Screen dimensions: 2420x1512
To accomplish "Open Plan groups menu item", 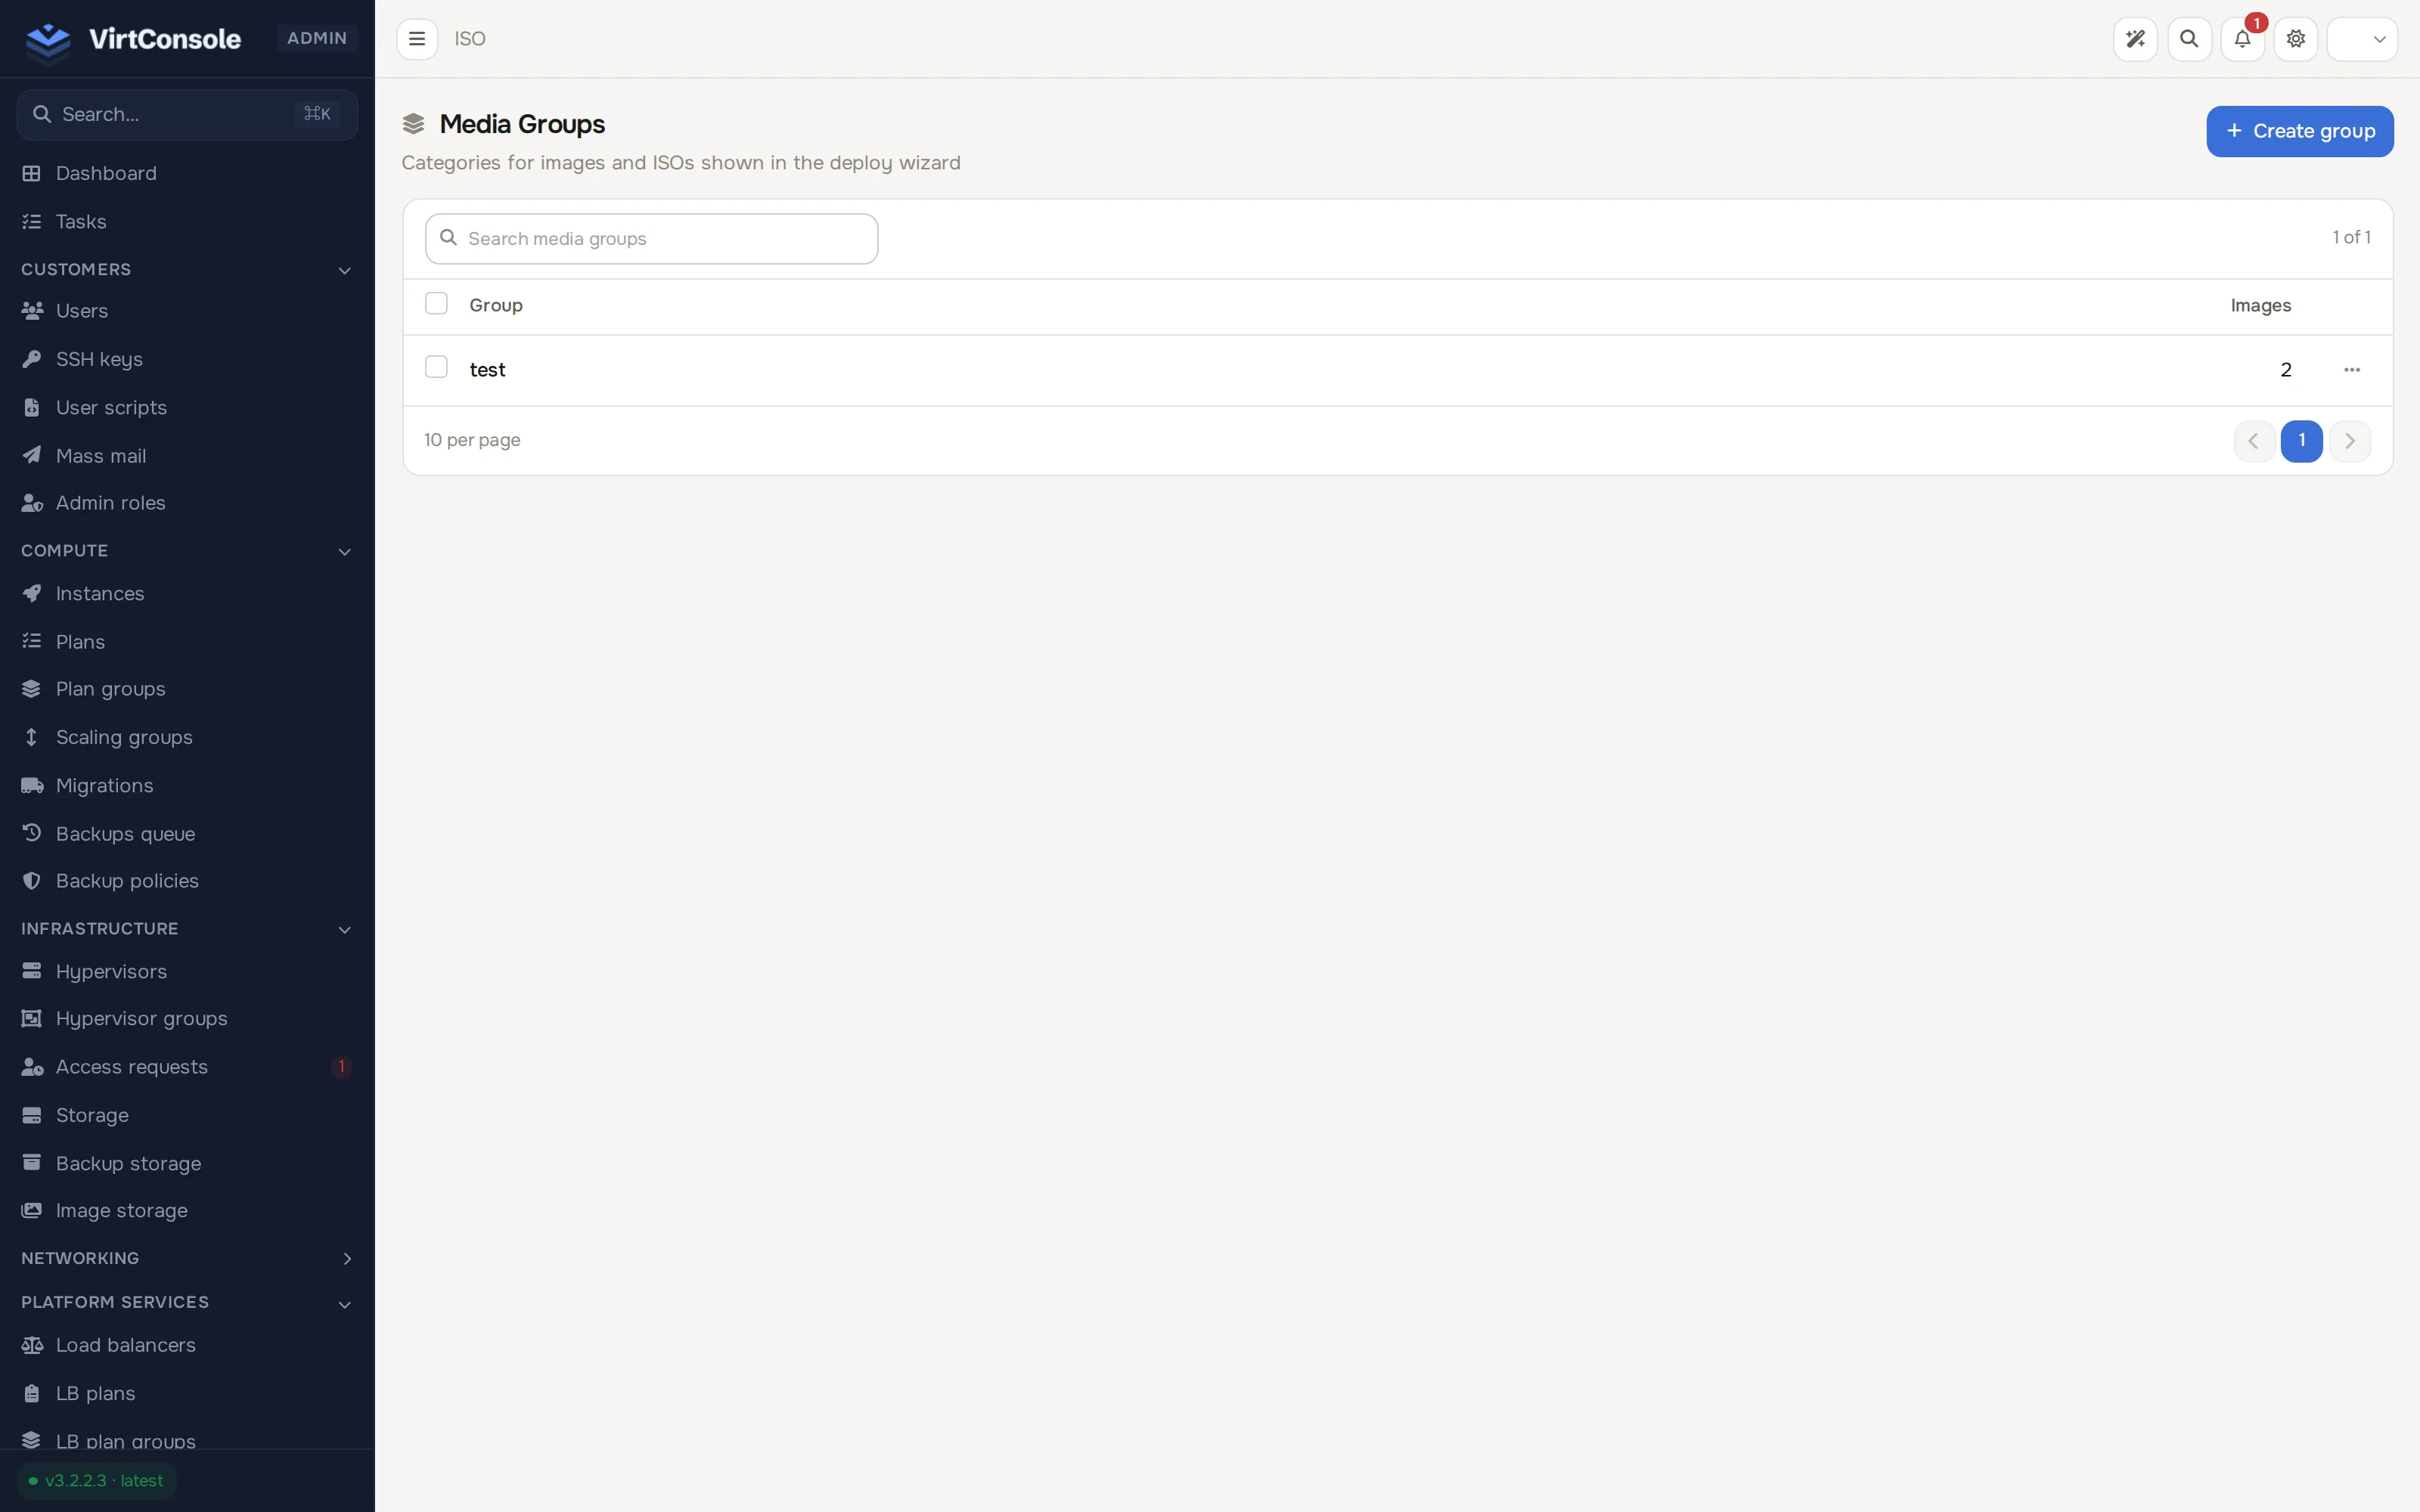I will [x=187, y=689].
